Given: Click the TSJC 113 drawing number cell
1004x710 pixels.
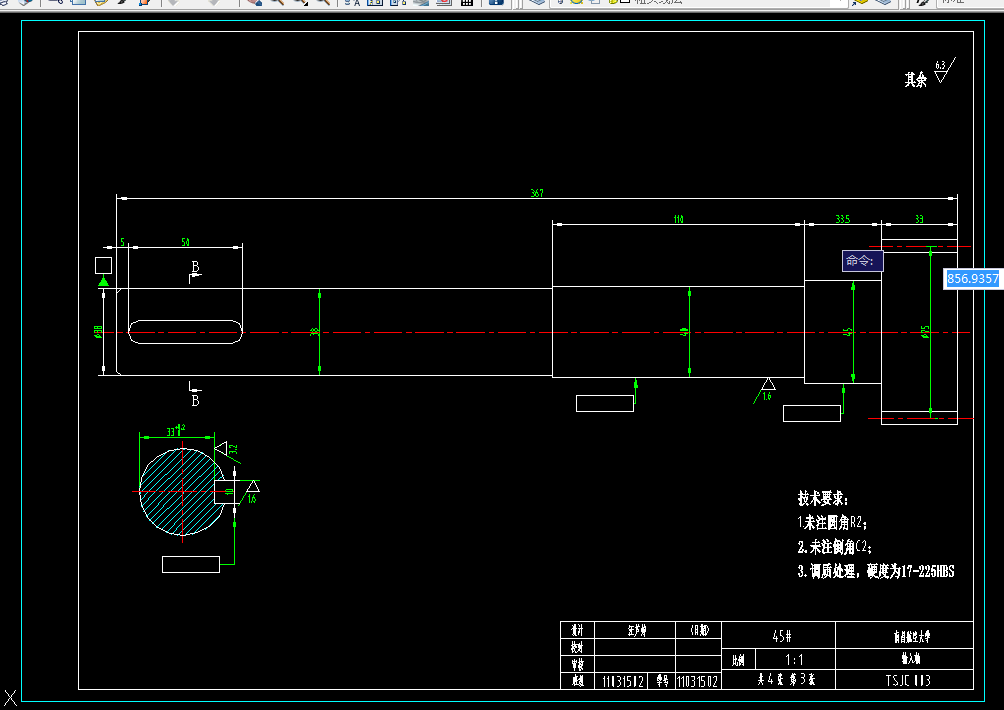Looking at the screenshot, I should pos(904,680).
